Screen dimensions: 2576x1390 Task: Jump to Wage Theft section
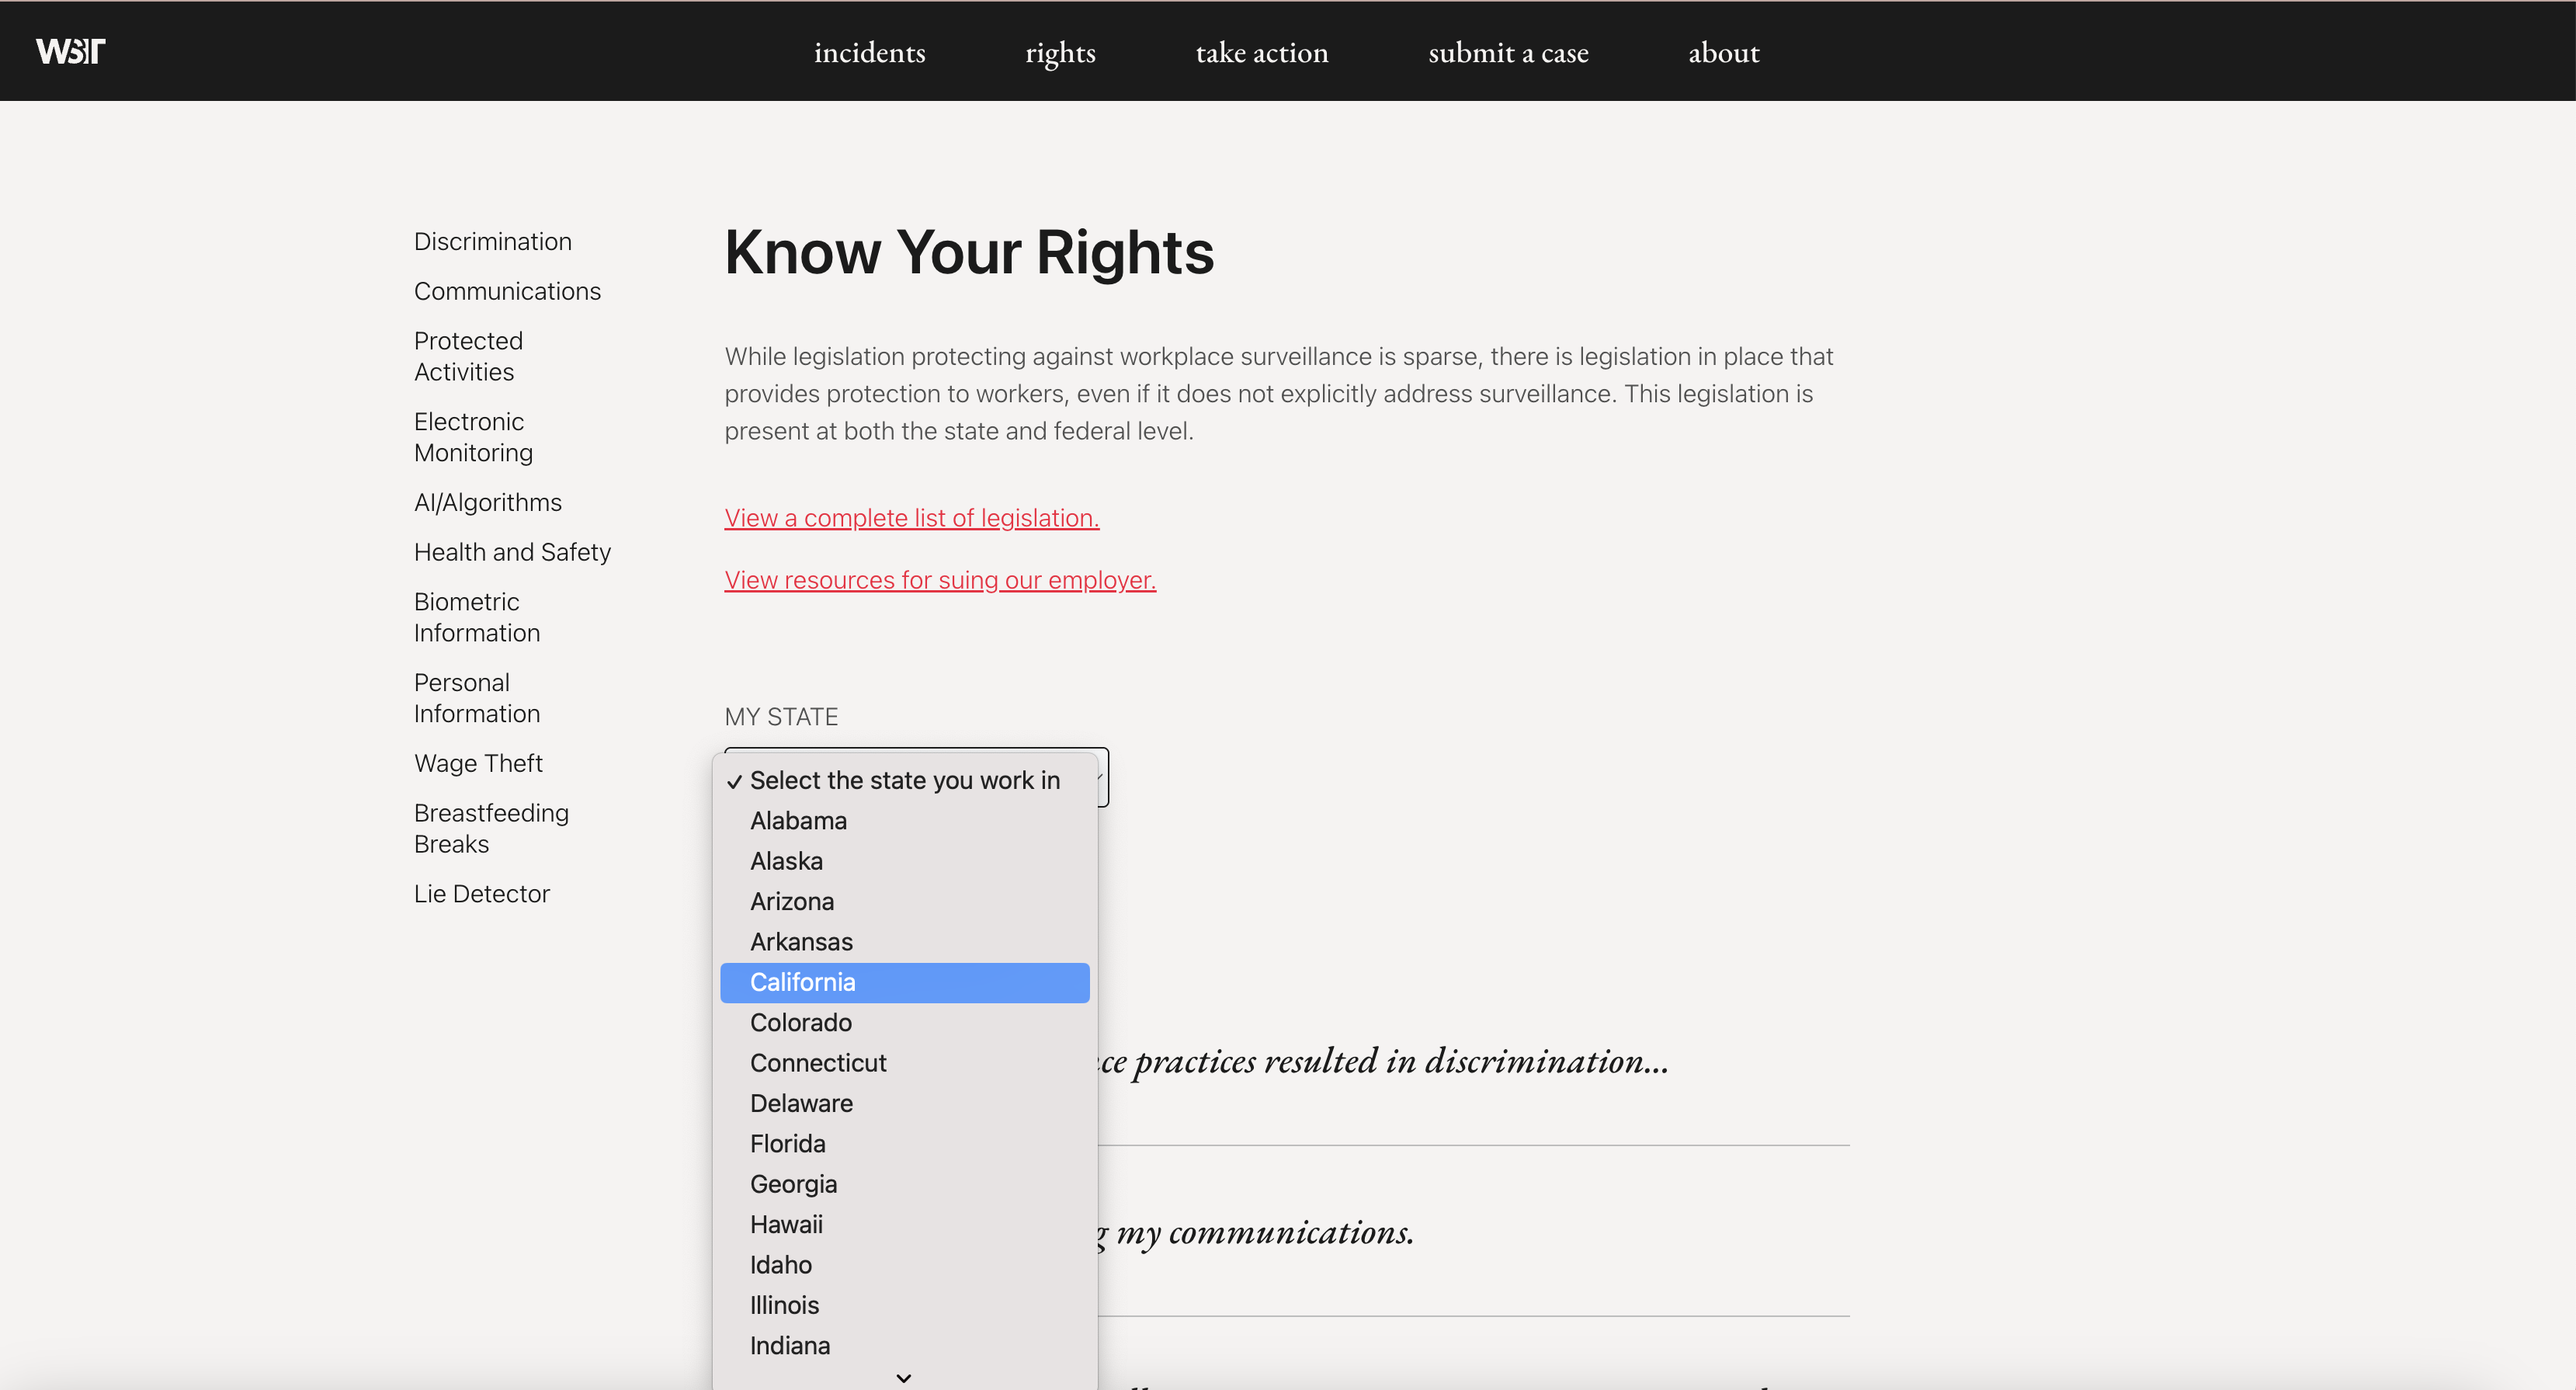click(x=478, y=763)
